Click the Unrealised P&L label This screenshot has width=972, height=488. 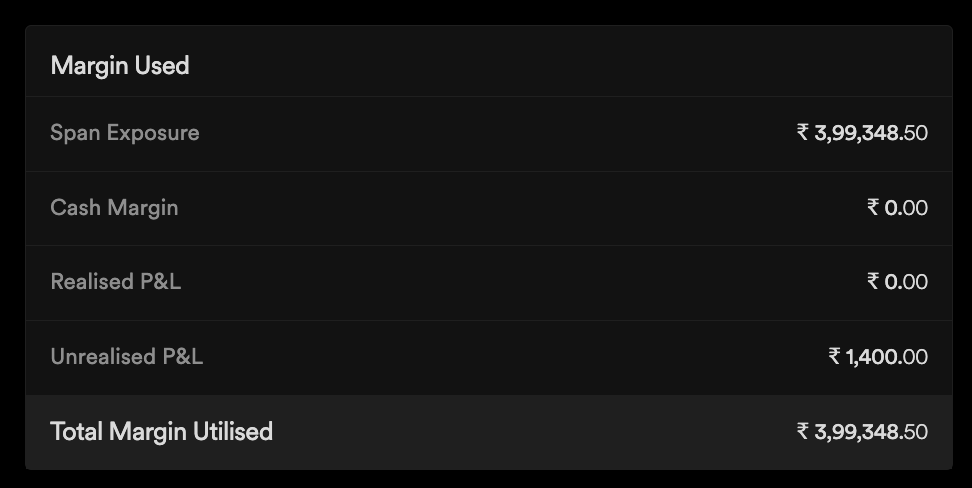click(126, 357)
